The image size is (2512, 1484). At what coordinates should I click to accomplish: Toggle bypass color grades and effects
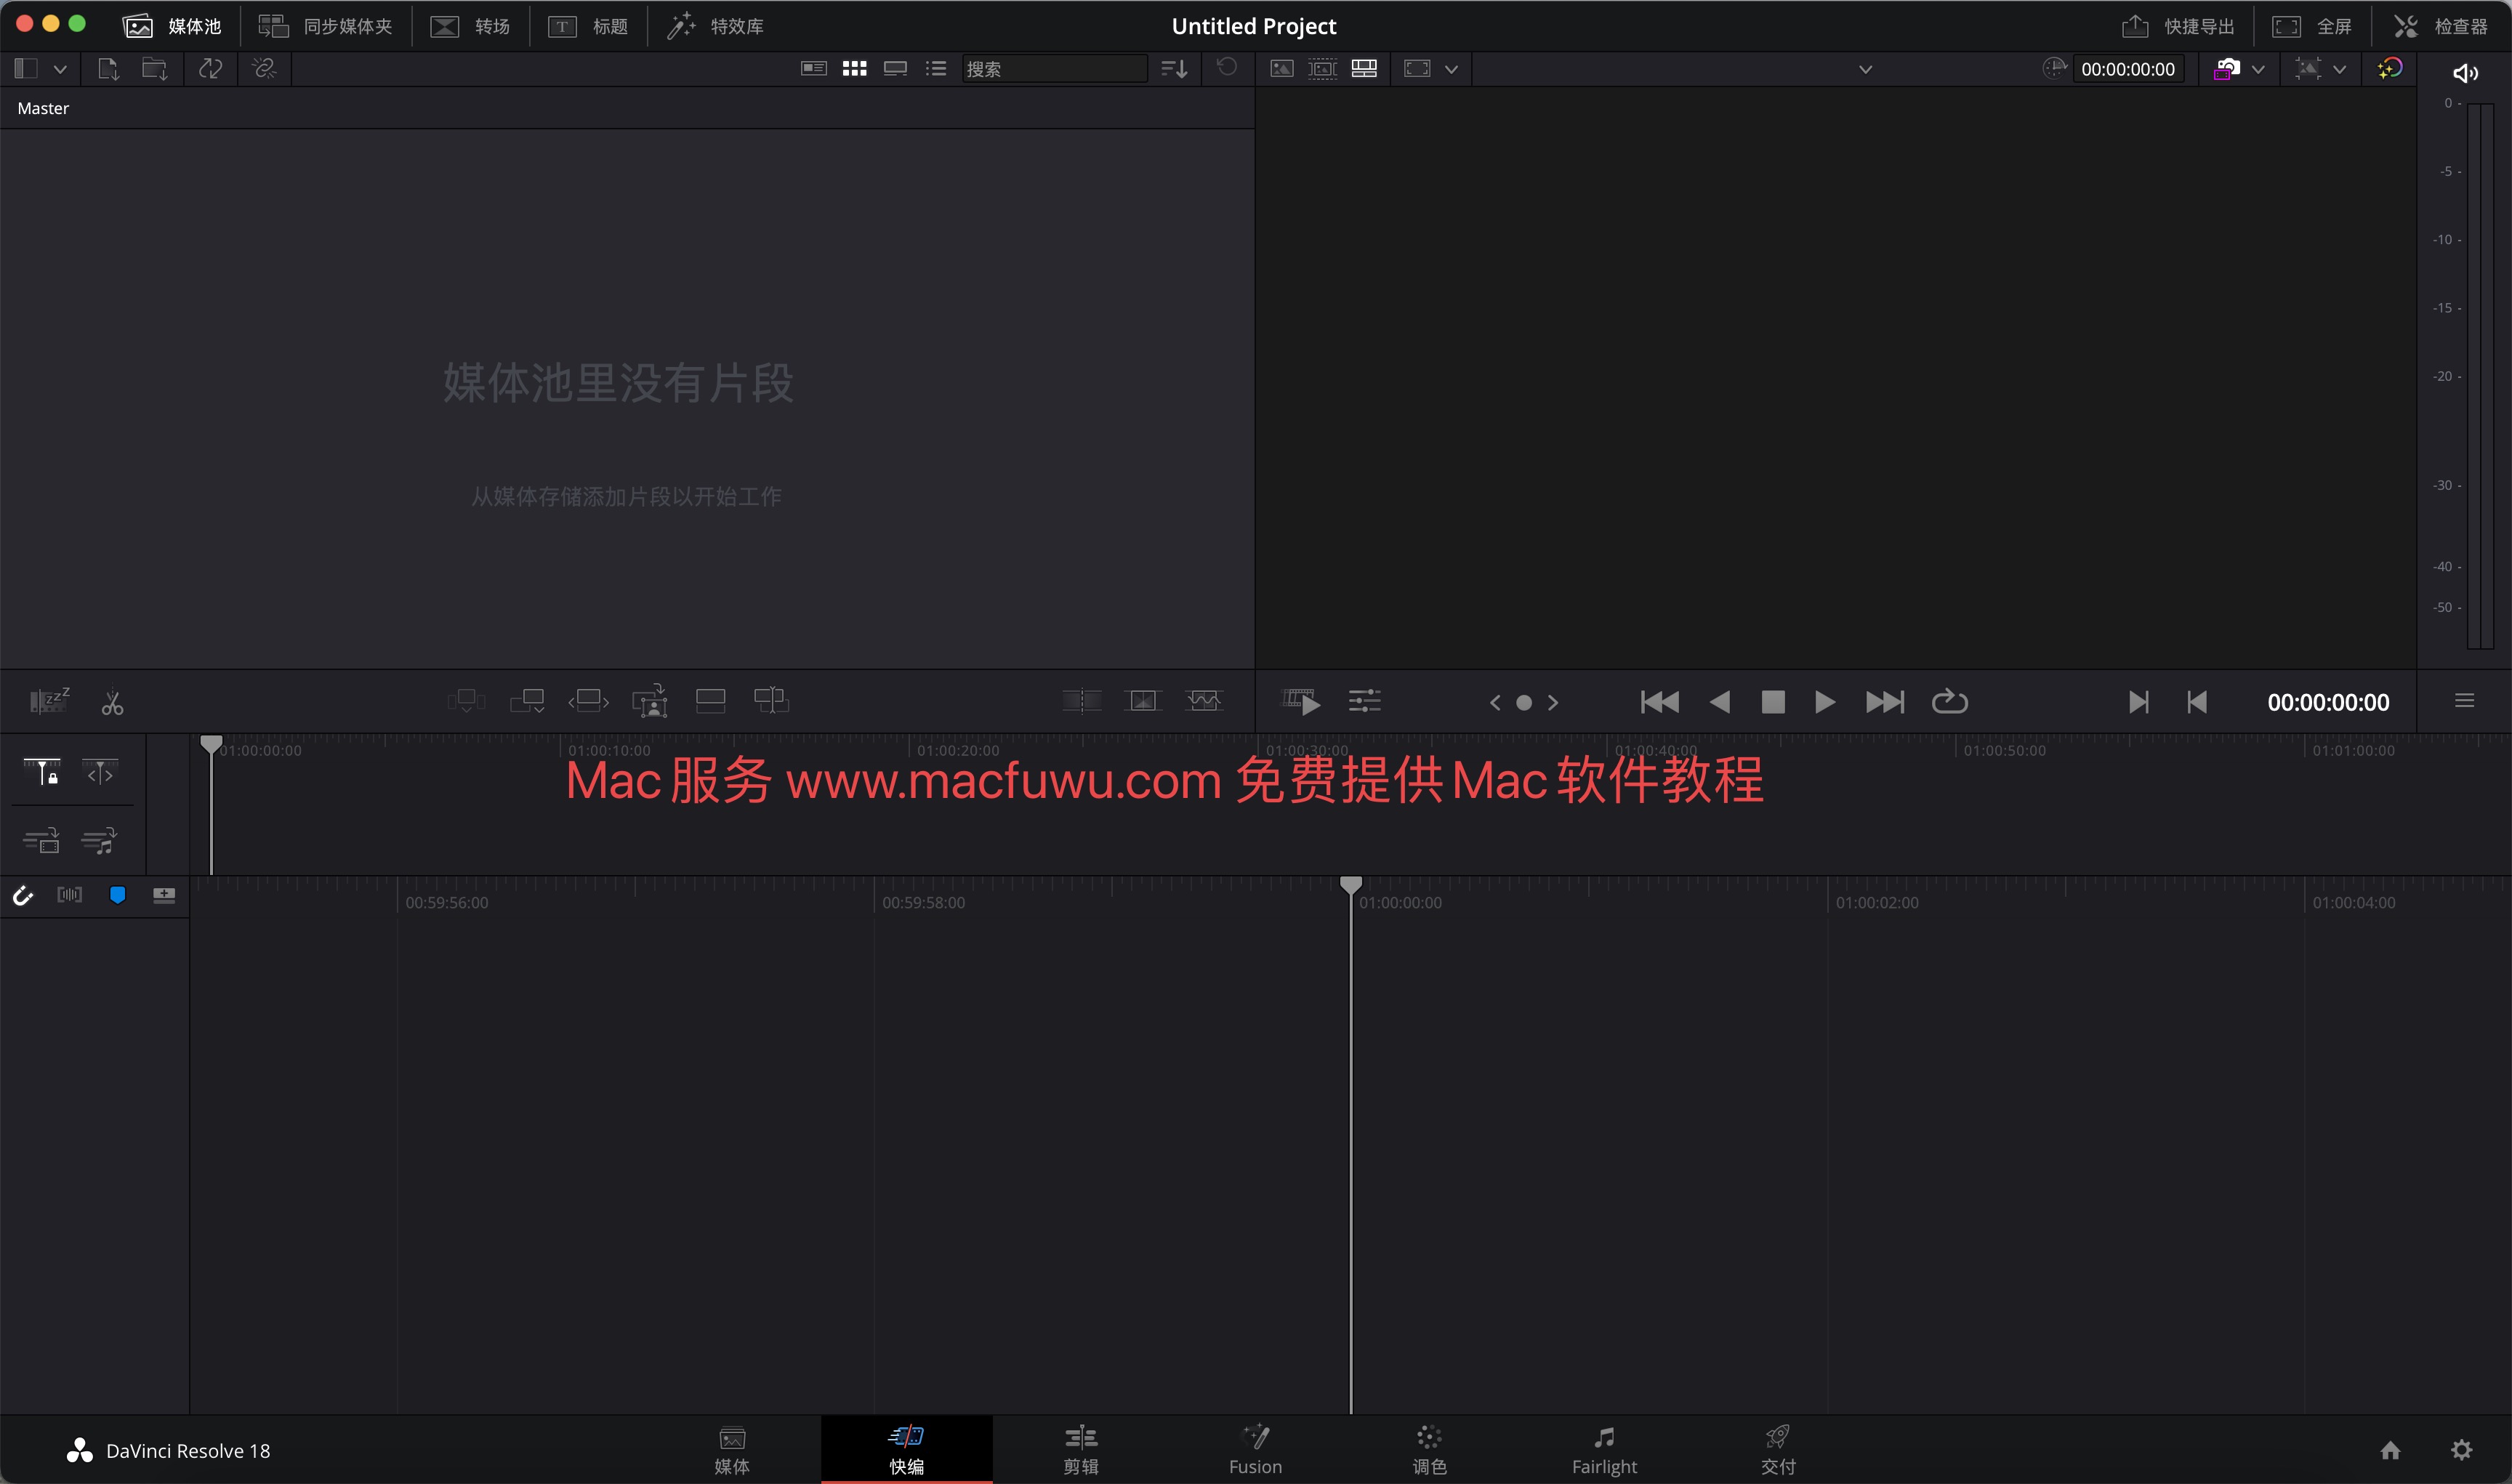click(2390, 68)
